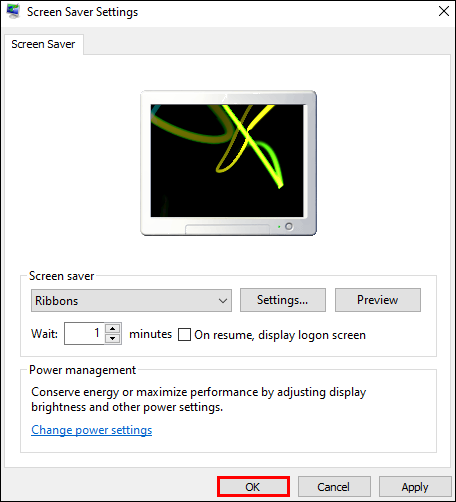Click the Apply button
456x502 pixels.
click(x=415, y=487)
